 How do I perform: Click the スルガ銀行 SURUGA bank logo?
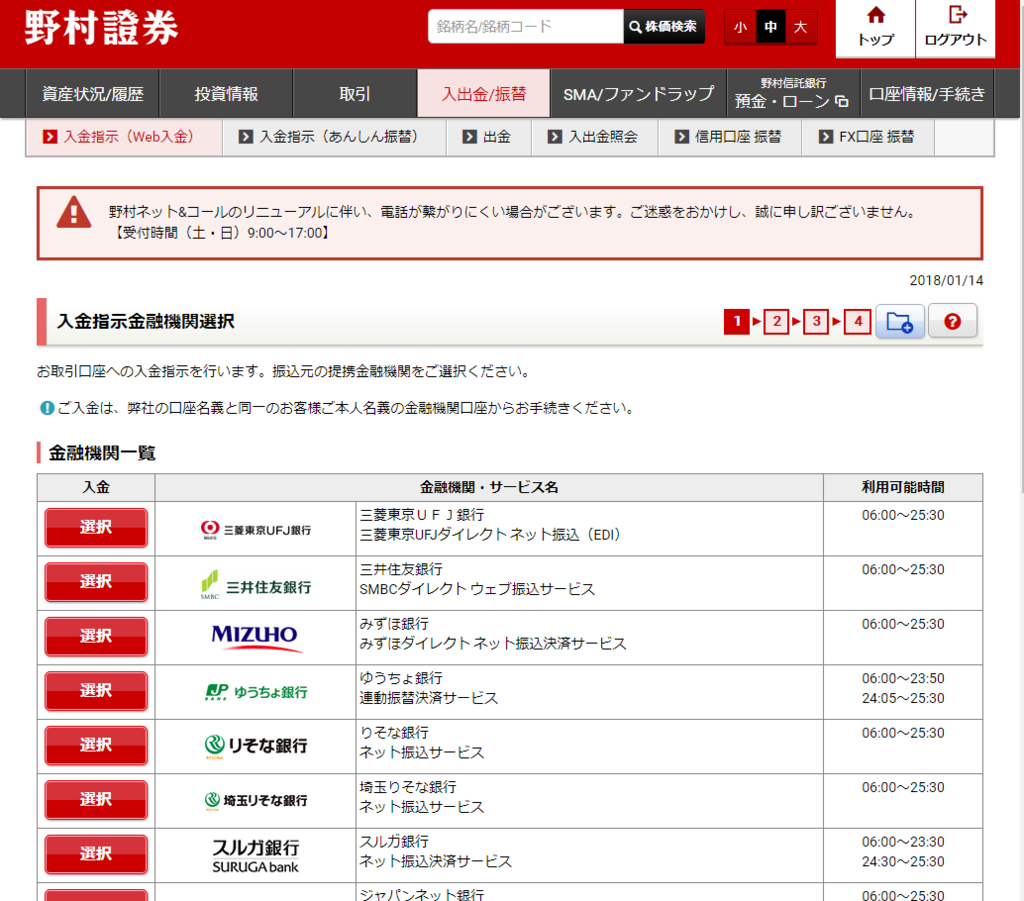point(255,856)
